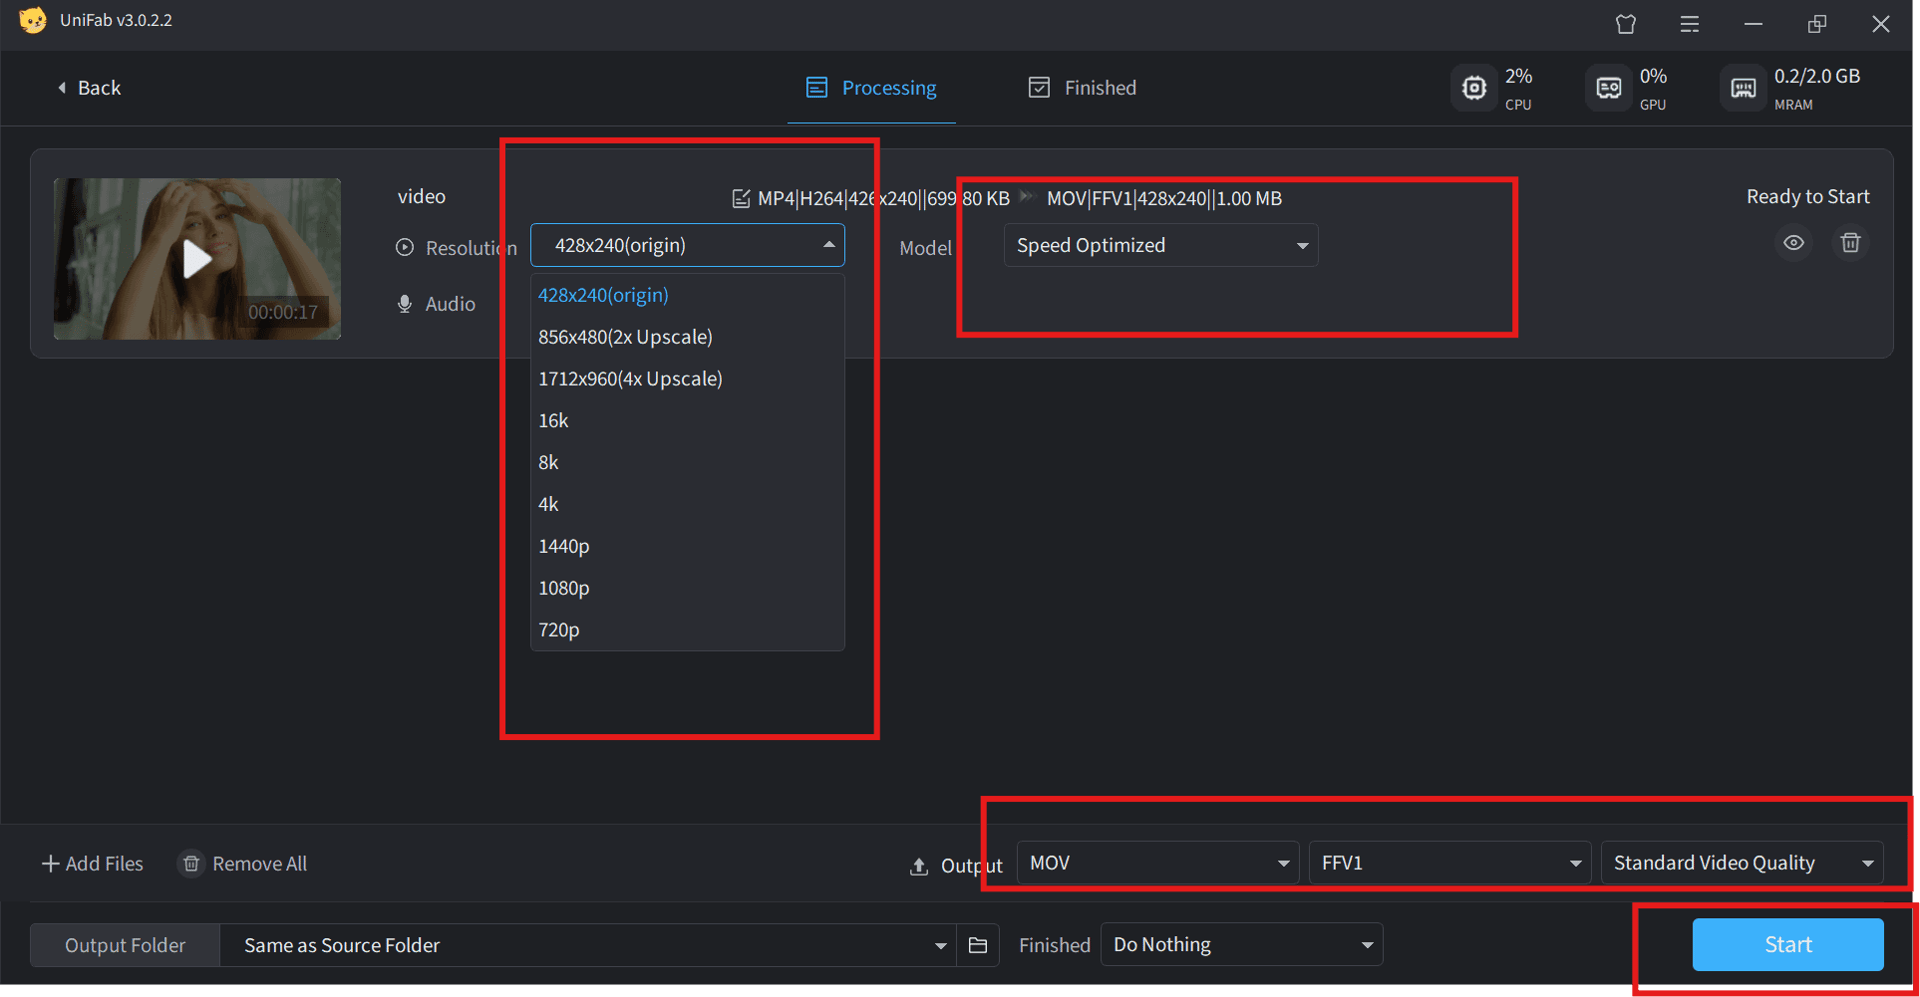Screen dimensions: 1920x997
Task: Click the UniFab cat logo icon
Action: (x=32, y=20)
